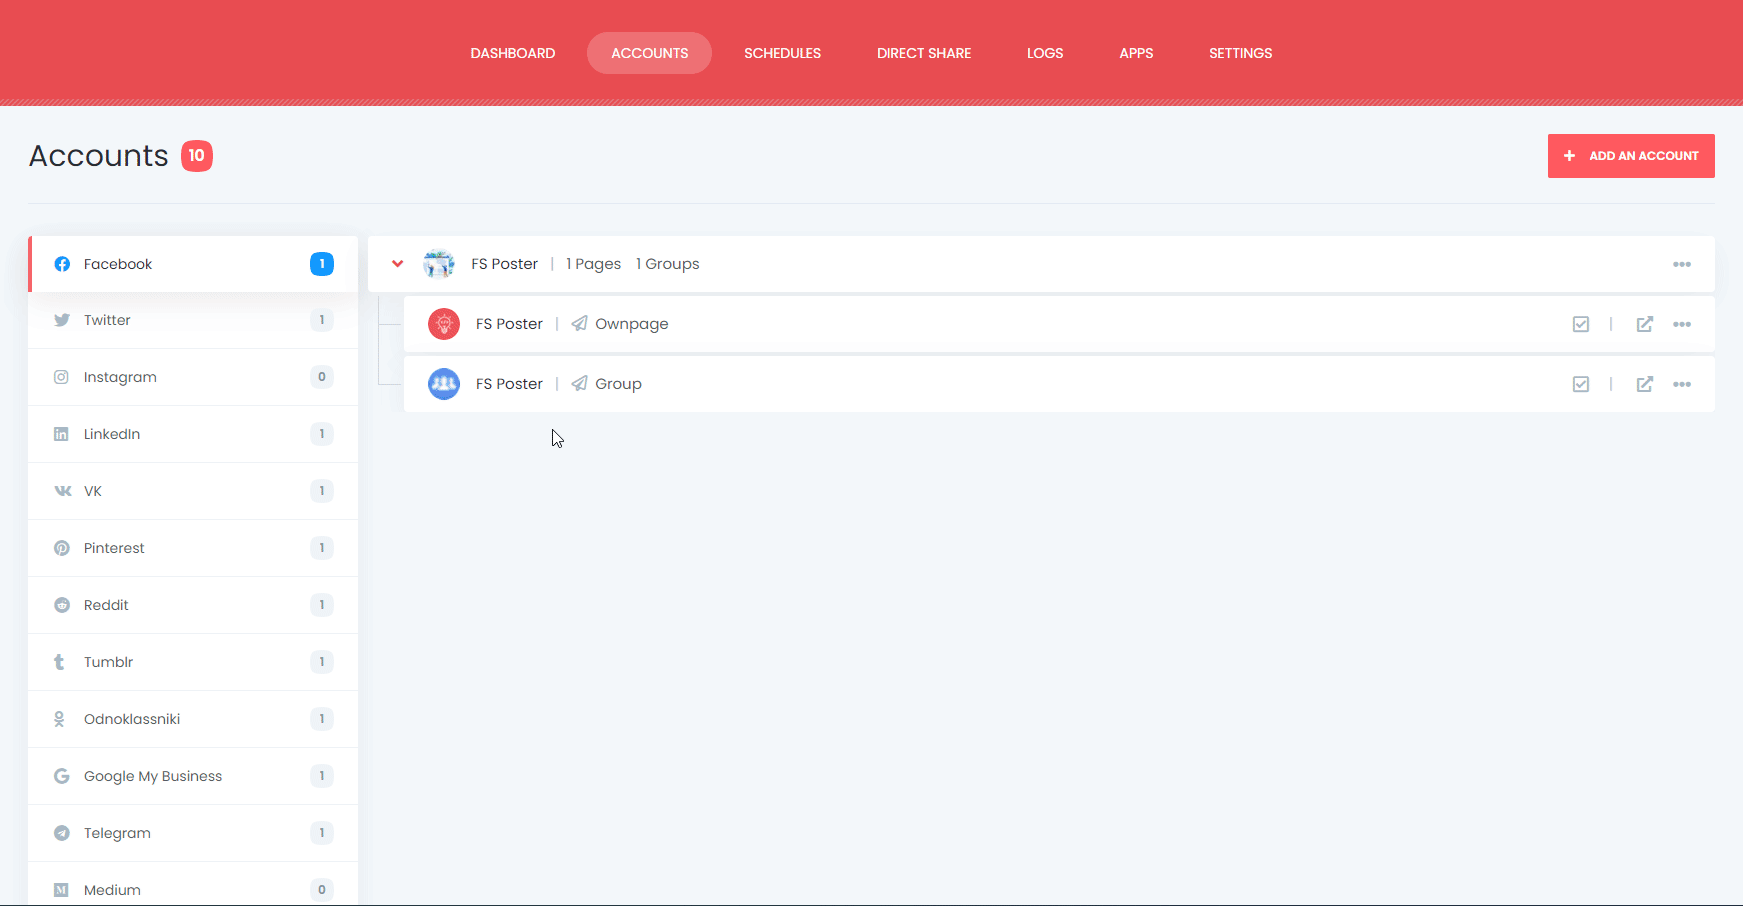The height and width of the screenshot is (906, 1743).
Task: Open three-dot menu for Group row
Action: coord(1682,384)
